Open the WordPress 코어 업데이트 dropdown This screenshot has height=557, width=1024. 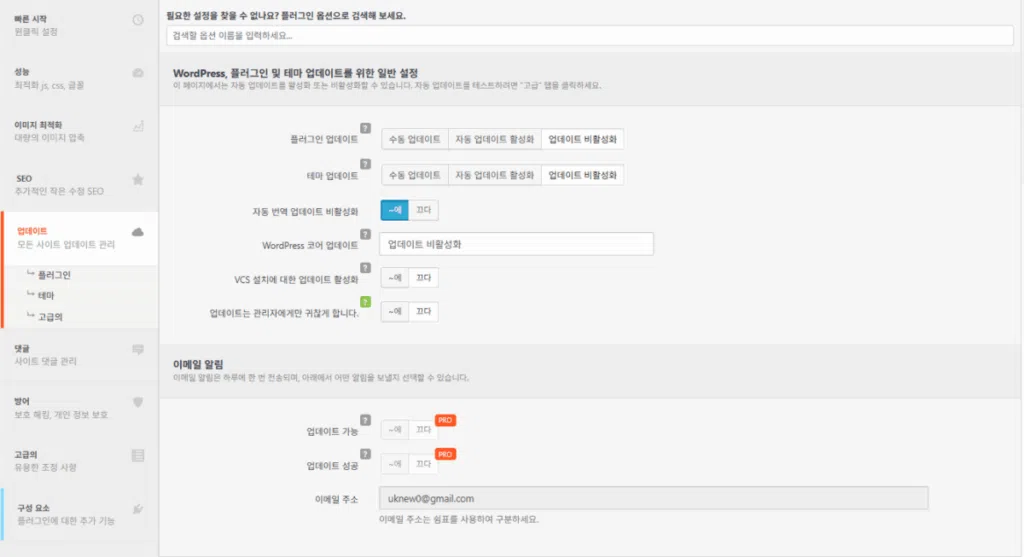click(x=516, y=244)
